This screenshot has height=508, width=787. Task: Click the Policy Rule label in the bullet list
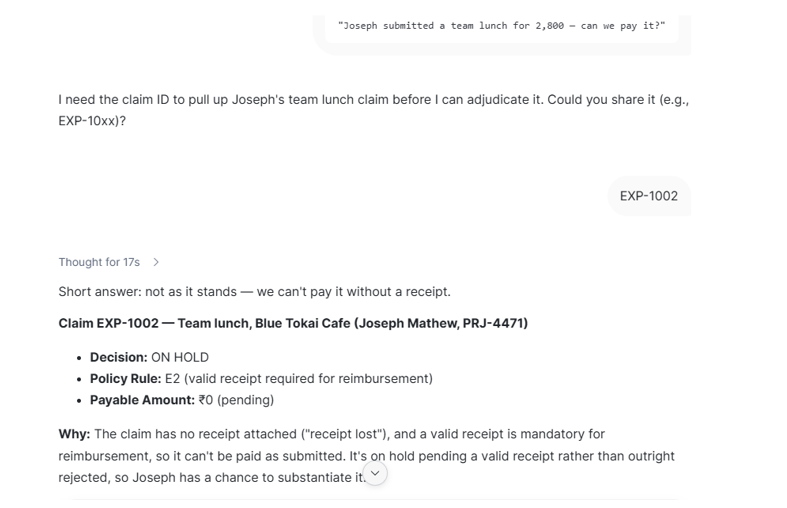pos(125,378)
